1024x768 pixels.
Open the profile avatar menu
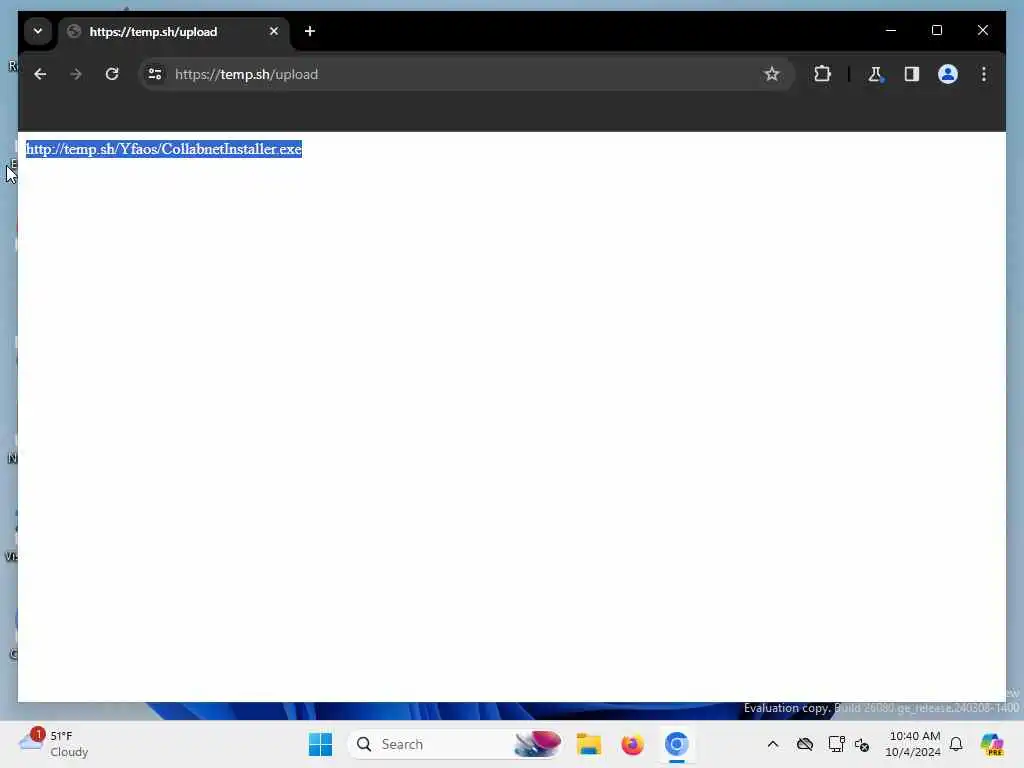[x=948, y=74]
